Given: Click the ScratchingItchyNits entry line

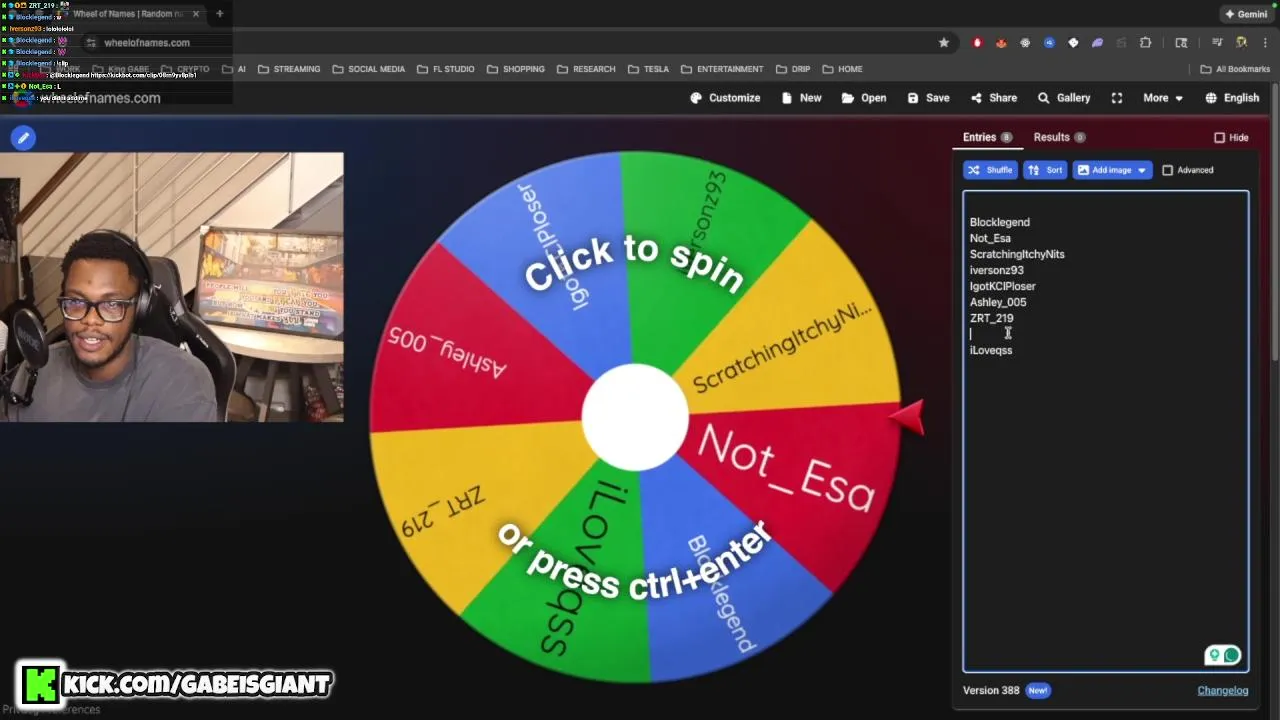Looking at the screenshot, I should 1017,254.
